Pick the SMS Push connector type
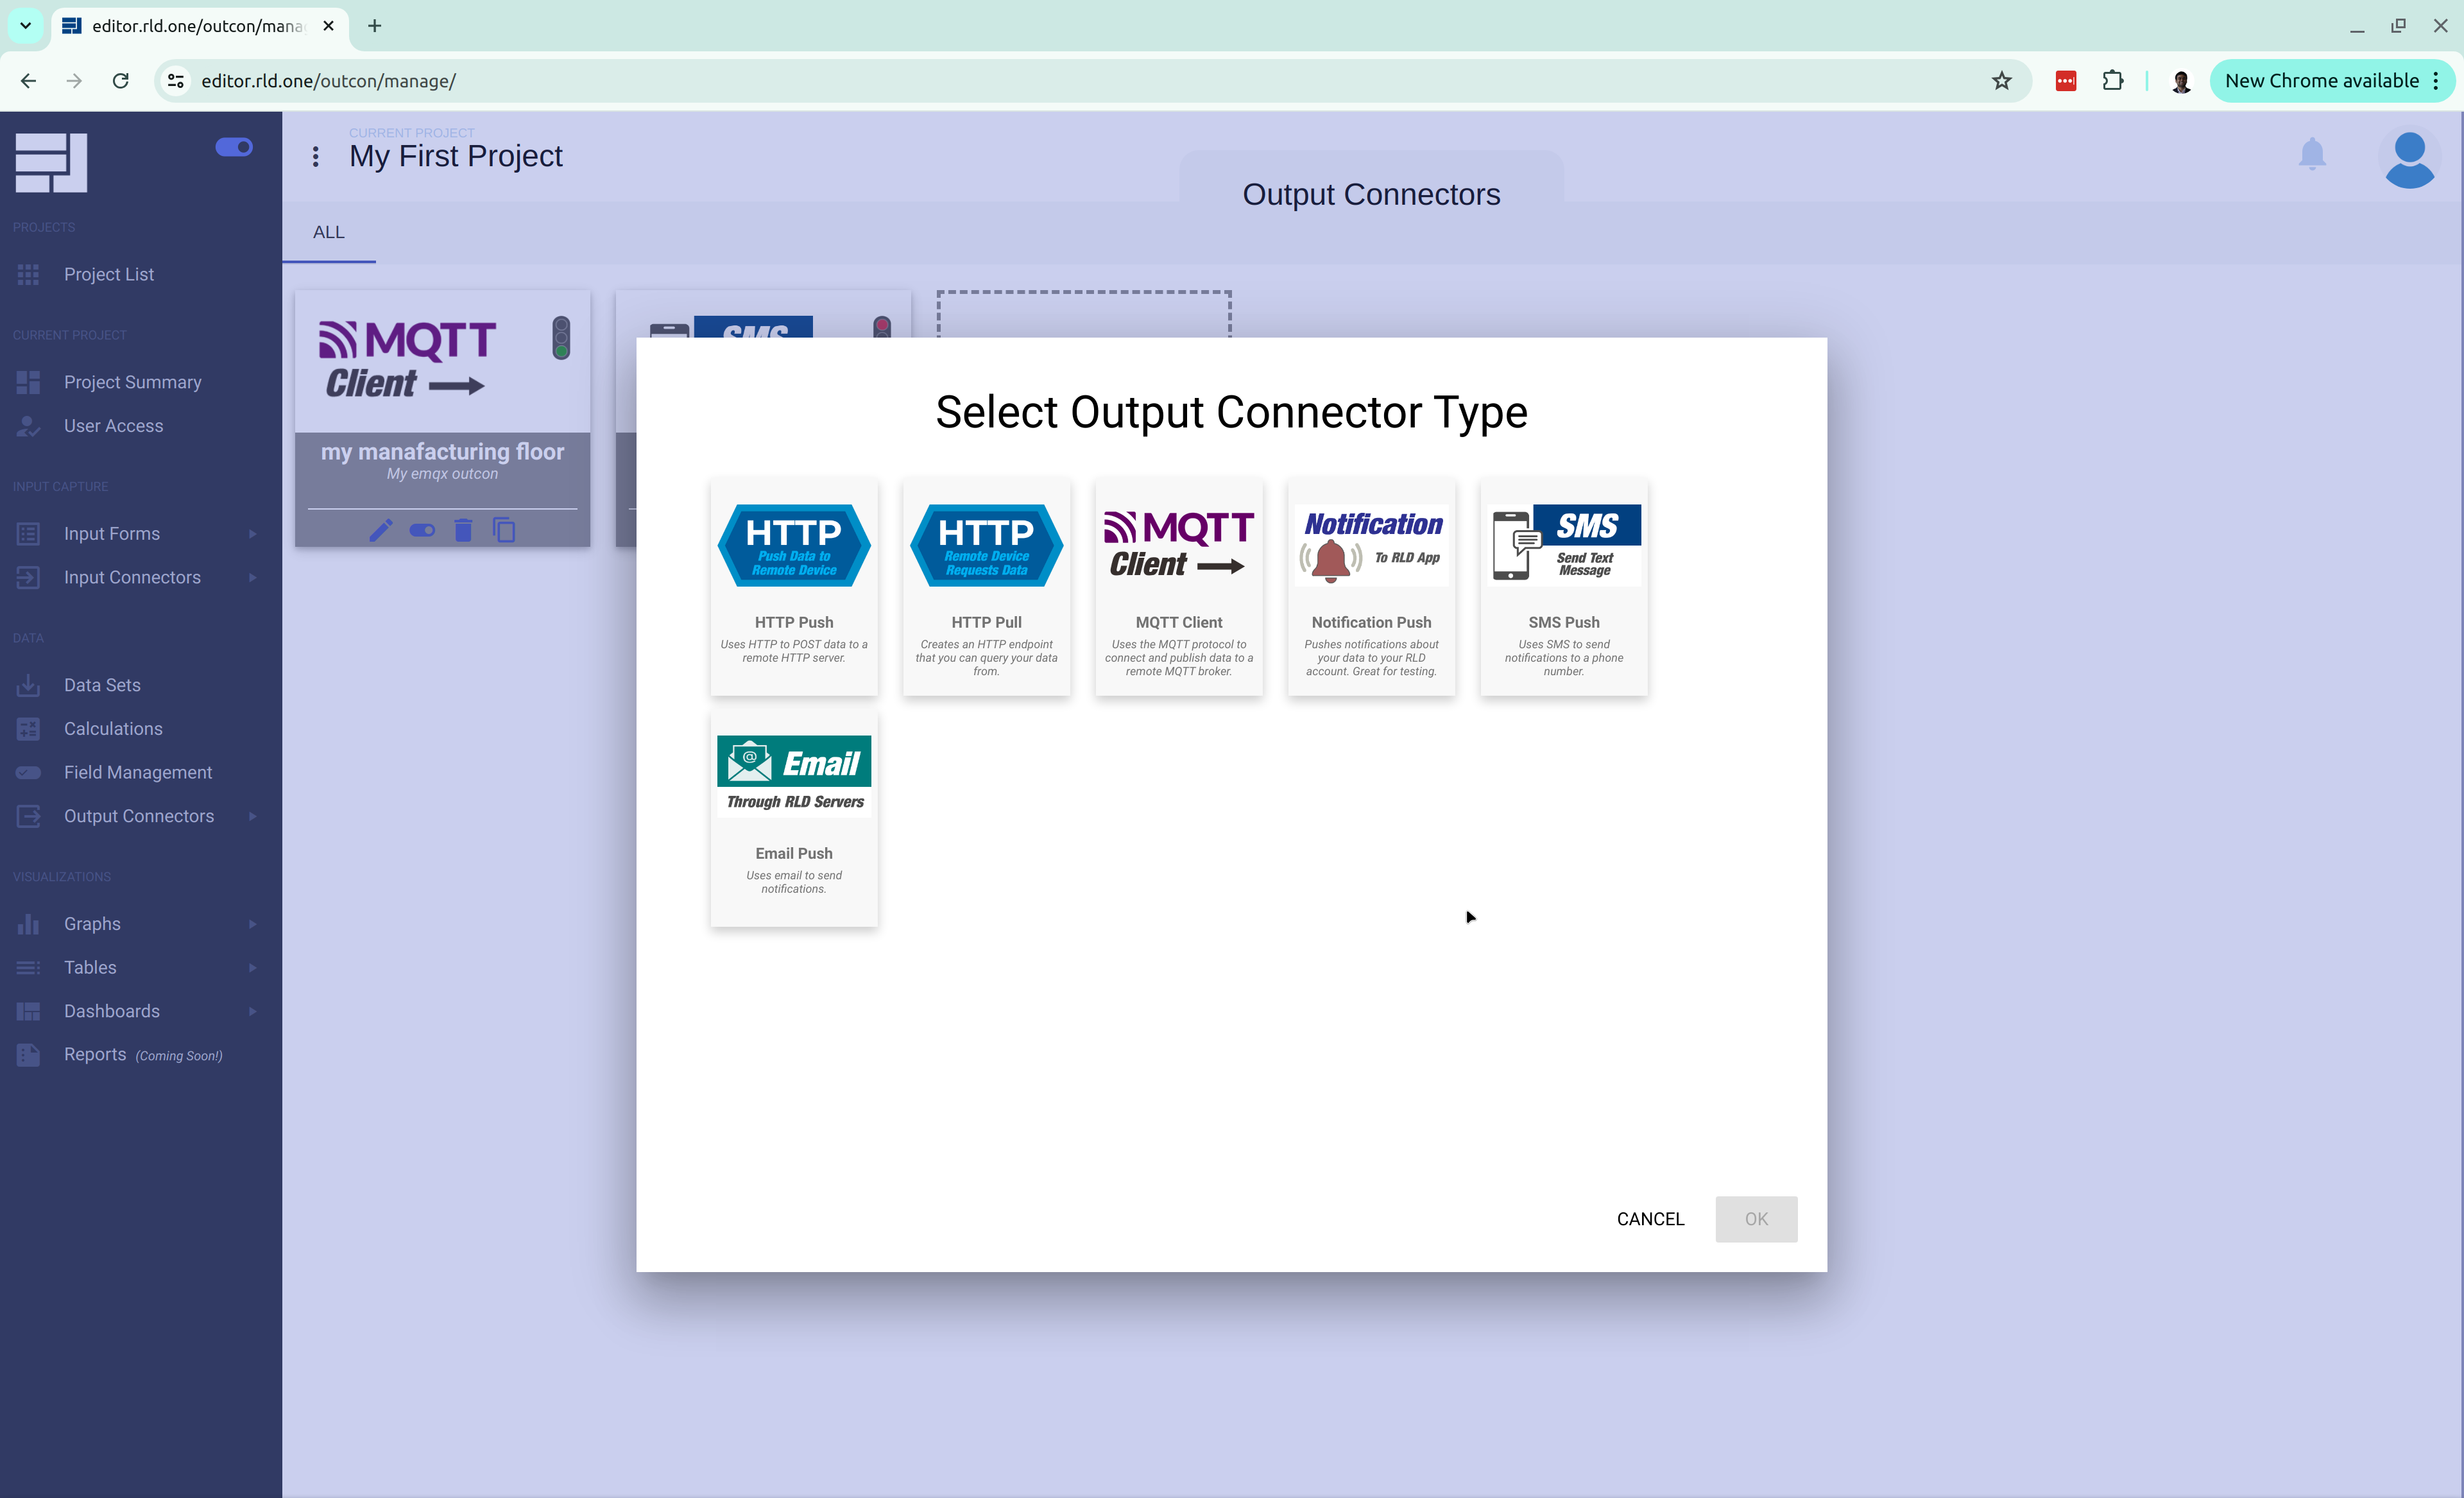2464x1498 pixels. (1564, 587)
